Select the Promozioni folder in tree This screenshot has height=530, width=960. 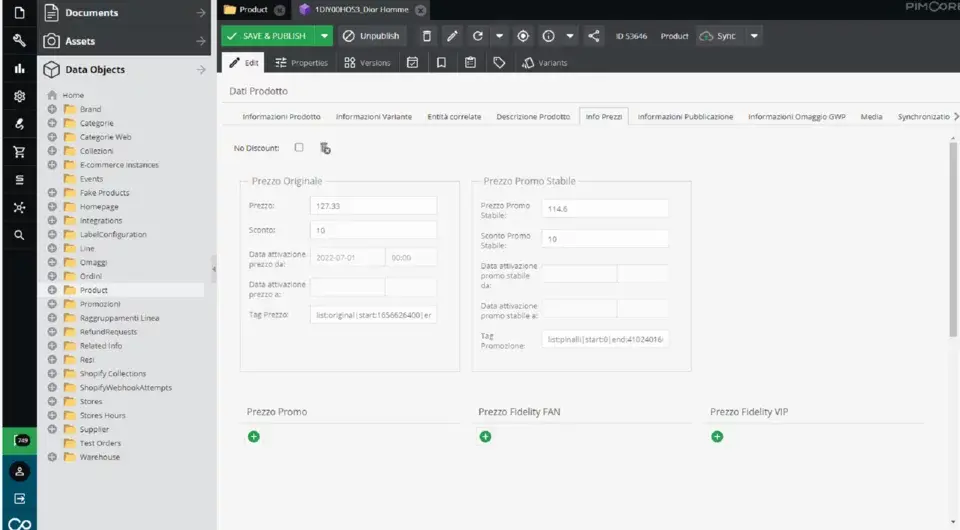click(x=100, y=304)
